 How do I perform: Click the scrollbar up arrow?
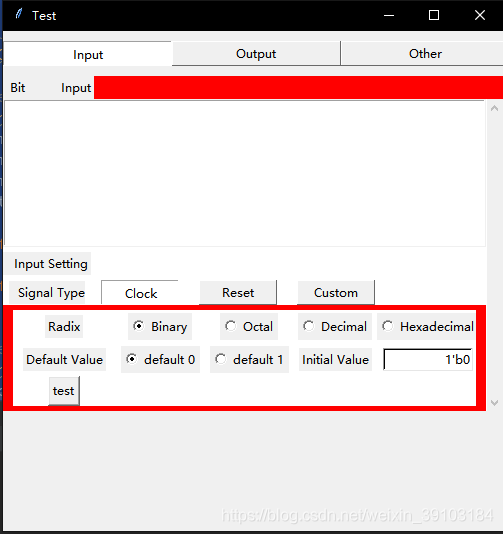coord(494,109)
